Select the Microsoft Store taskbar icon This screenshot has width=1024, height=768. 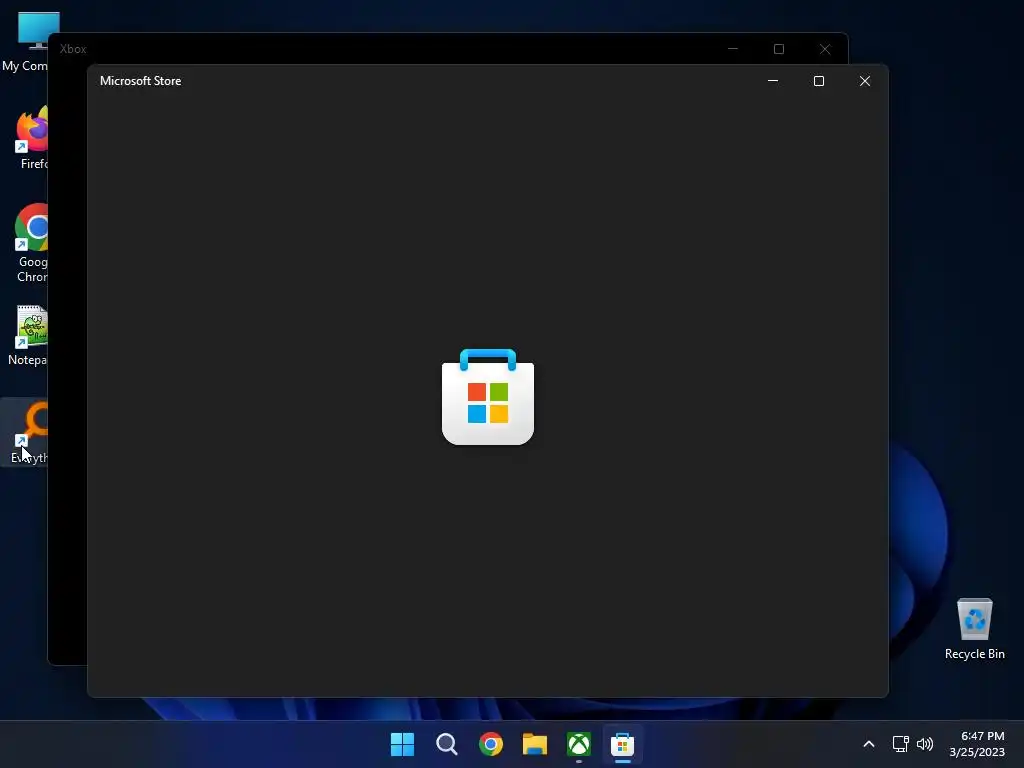[622, 744]
